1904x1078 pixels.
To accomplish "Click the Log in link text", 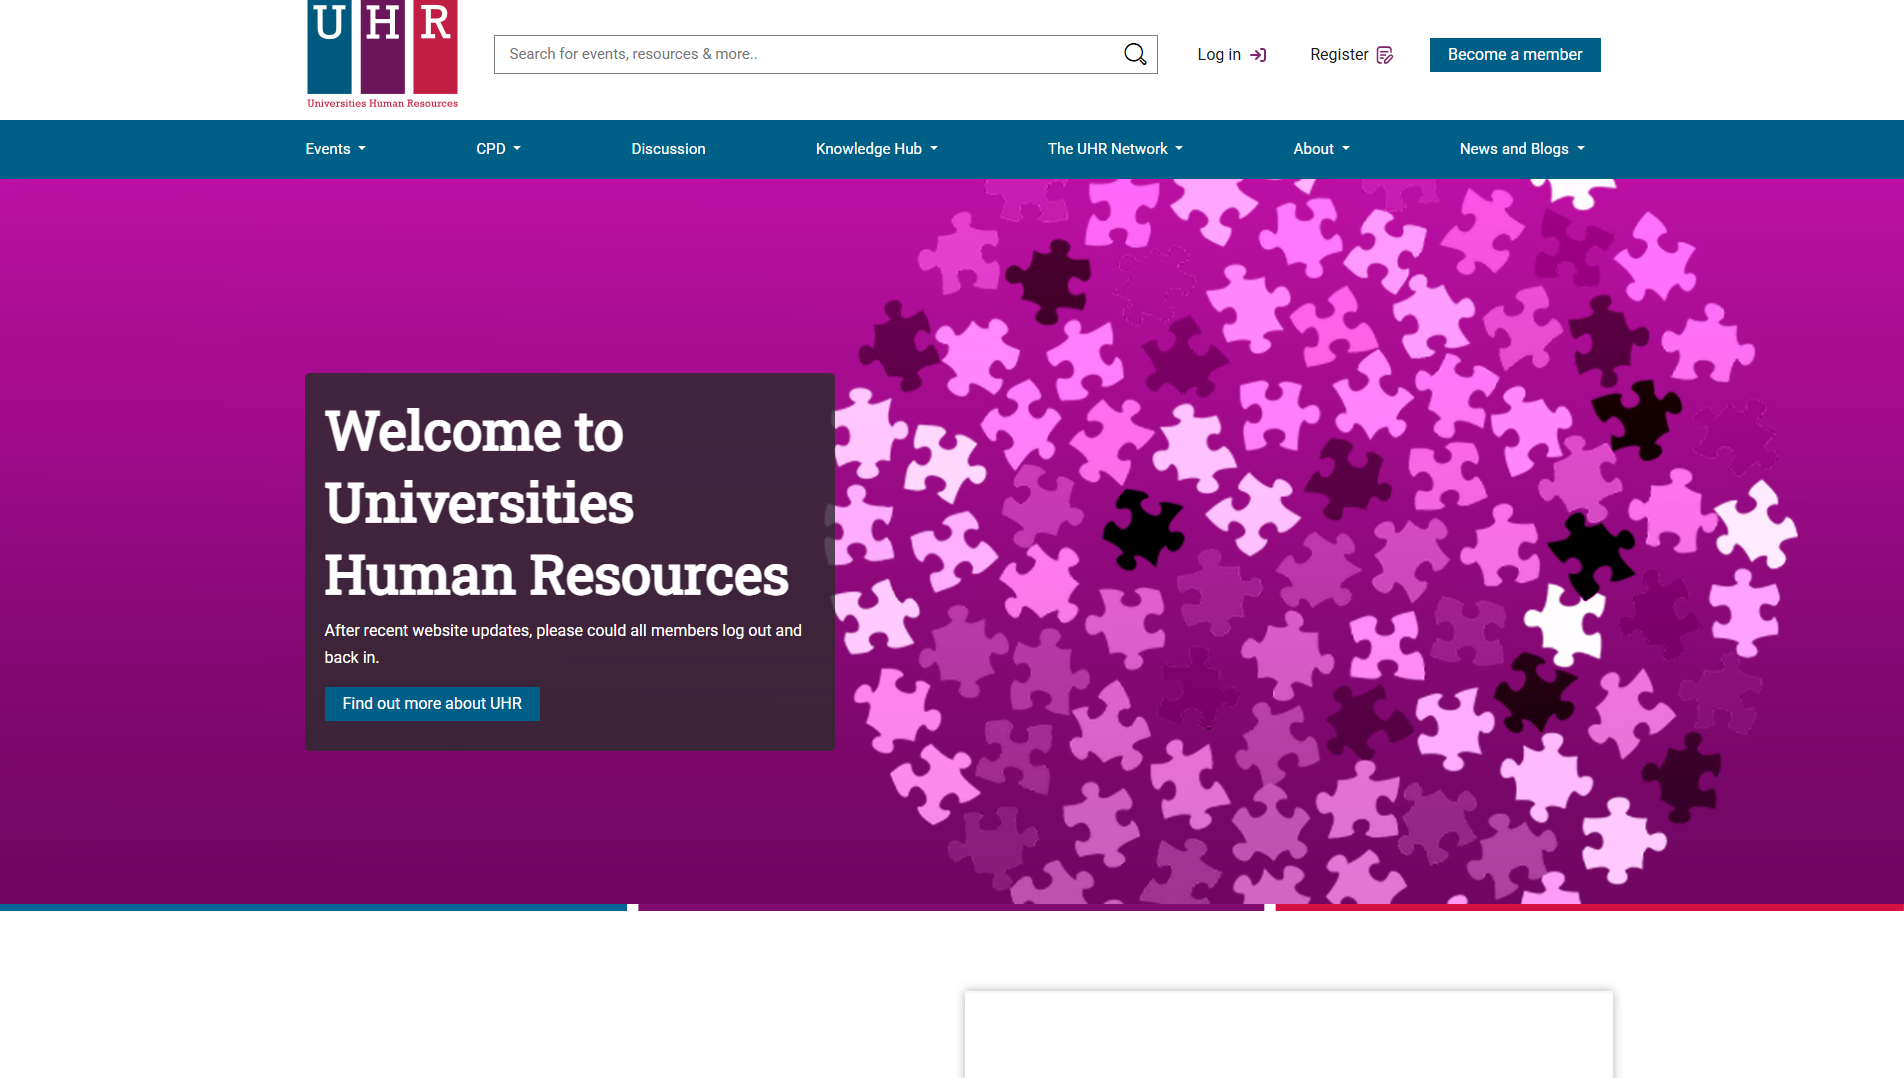I will pyautogui.click(x=1218, y=55).
